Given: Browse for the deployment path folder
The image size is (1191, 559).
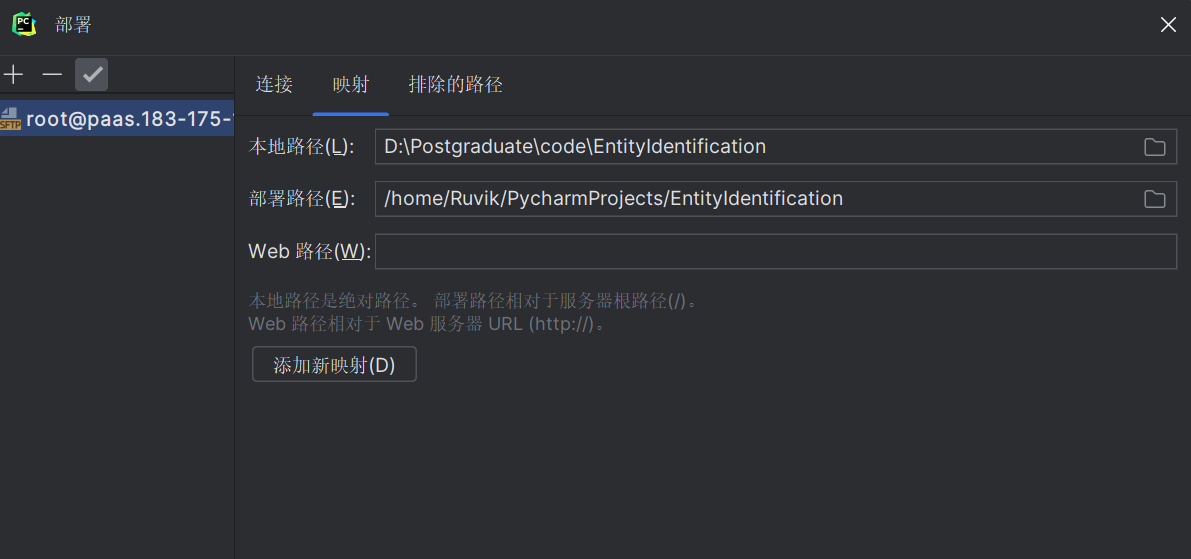Looking at the screenshot, I should point(1154,199).
